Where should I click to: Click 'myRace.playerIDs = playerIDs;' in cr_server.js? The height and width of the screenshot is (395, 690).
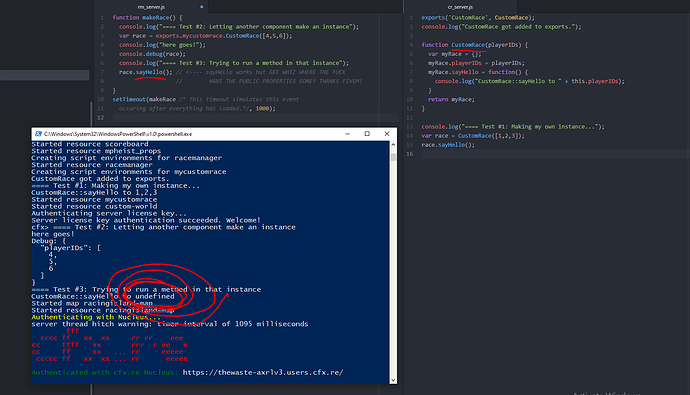pyautogui.click(x=476, y=63)
